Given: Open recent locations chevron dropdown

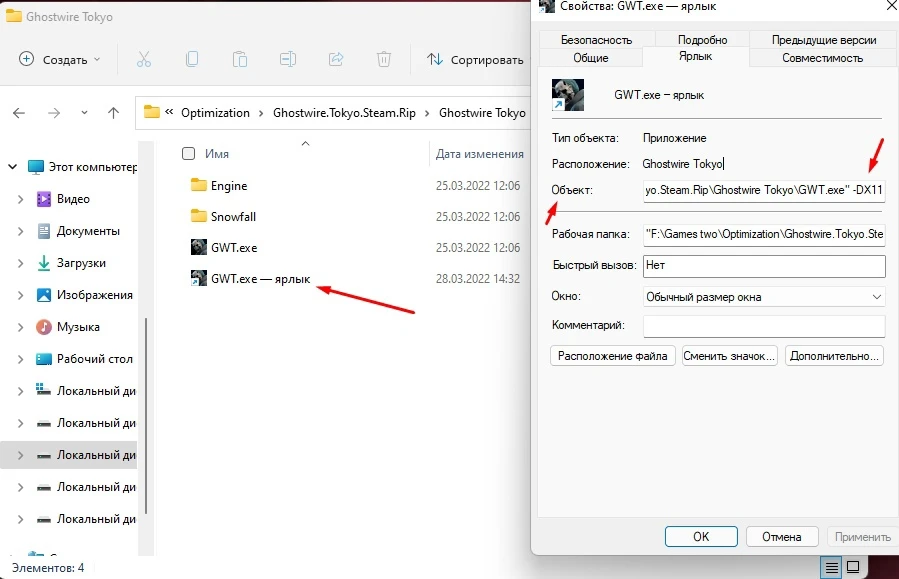Looking at the screenshot, I should pos(84,113).
